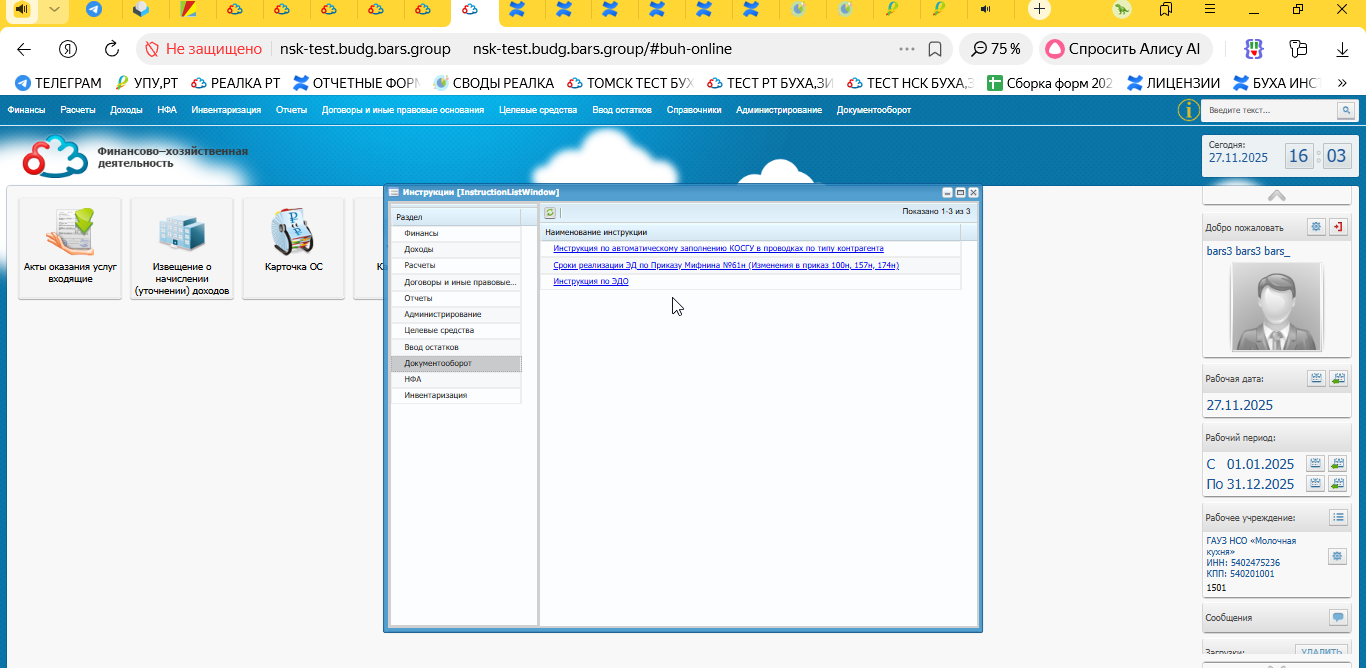Click the red logout icon
This screenshot has height=668, width=1366.
1338,227
